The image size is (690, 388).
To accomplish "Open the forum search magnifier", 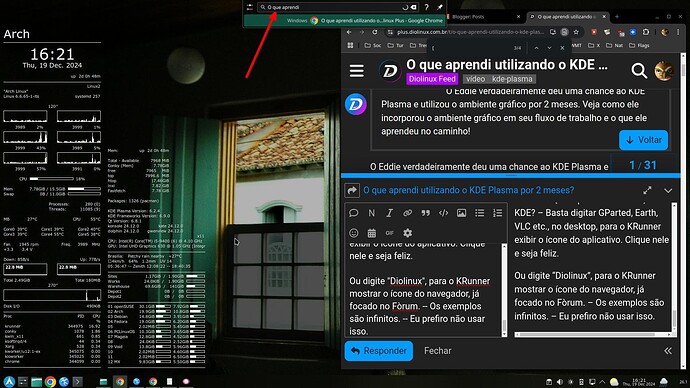I will click(639, 70).
